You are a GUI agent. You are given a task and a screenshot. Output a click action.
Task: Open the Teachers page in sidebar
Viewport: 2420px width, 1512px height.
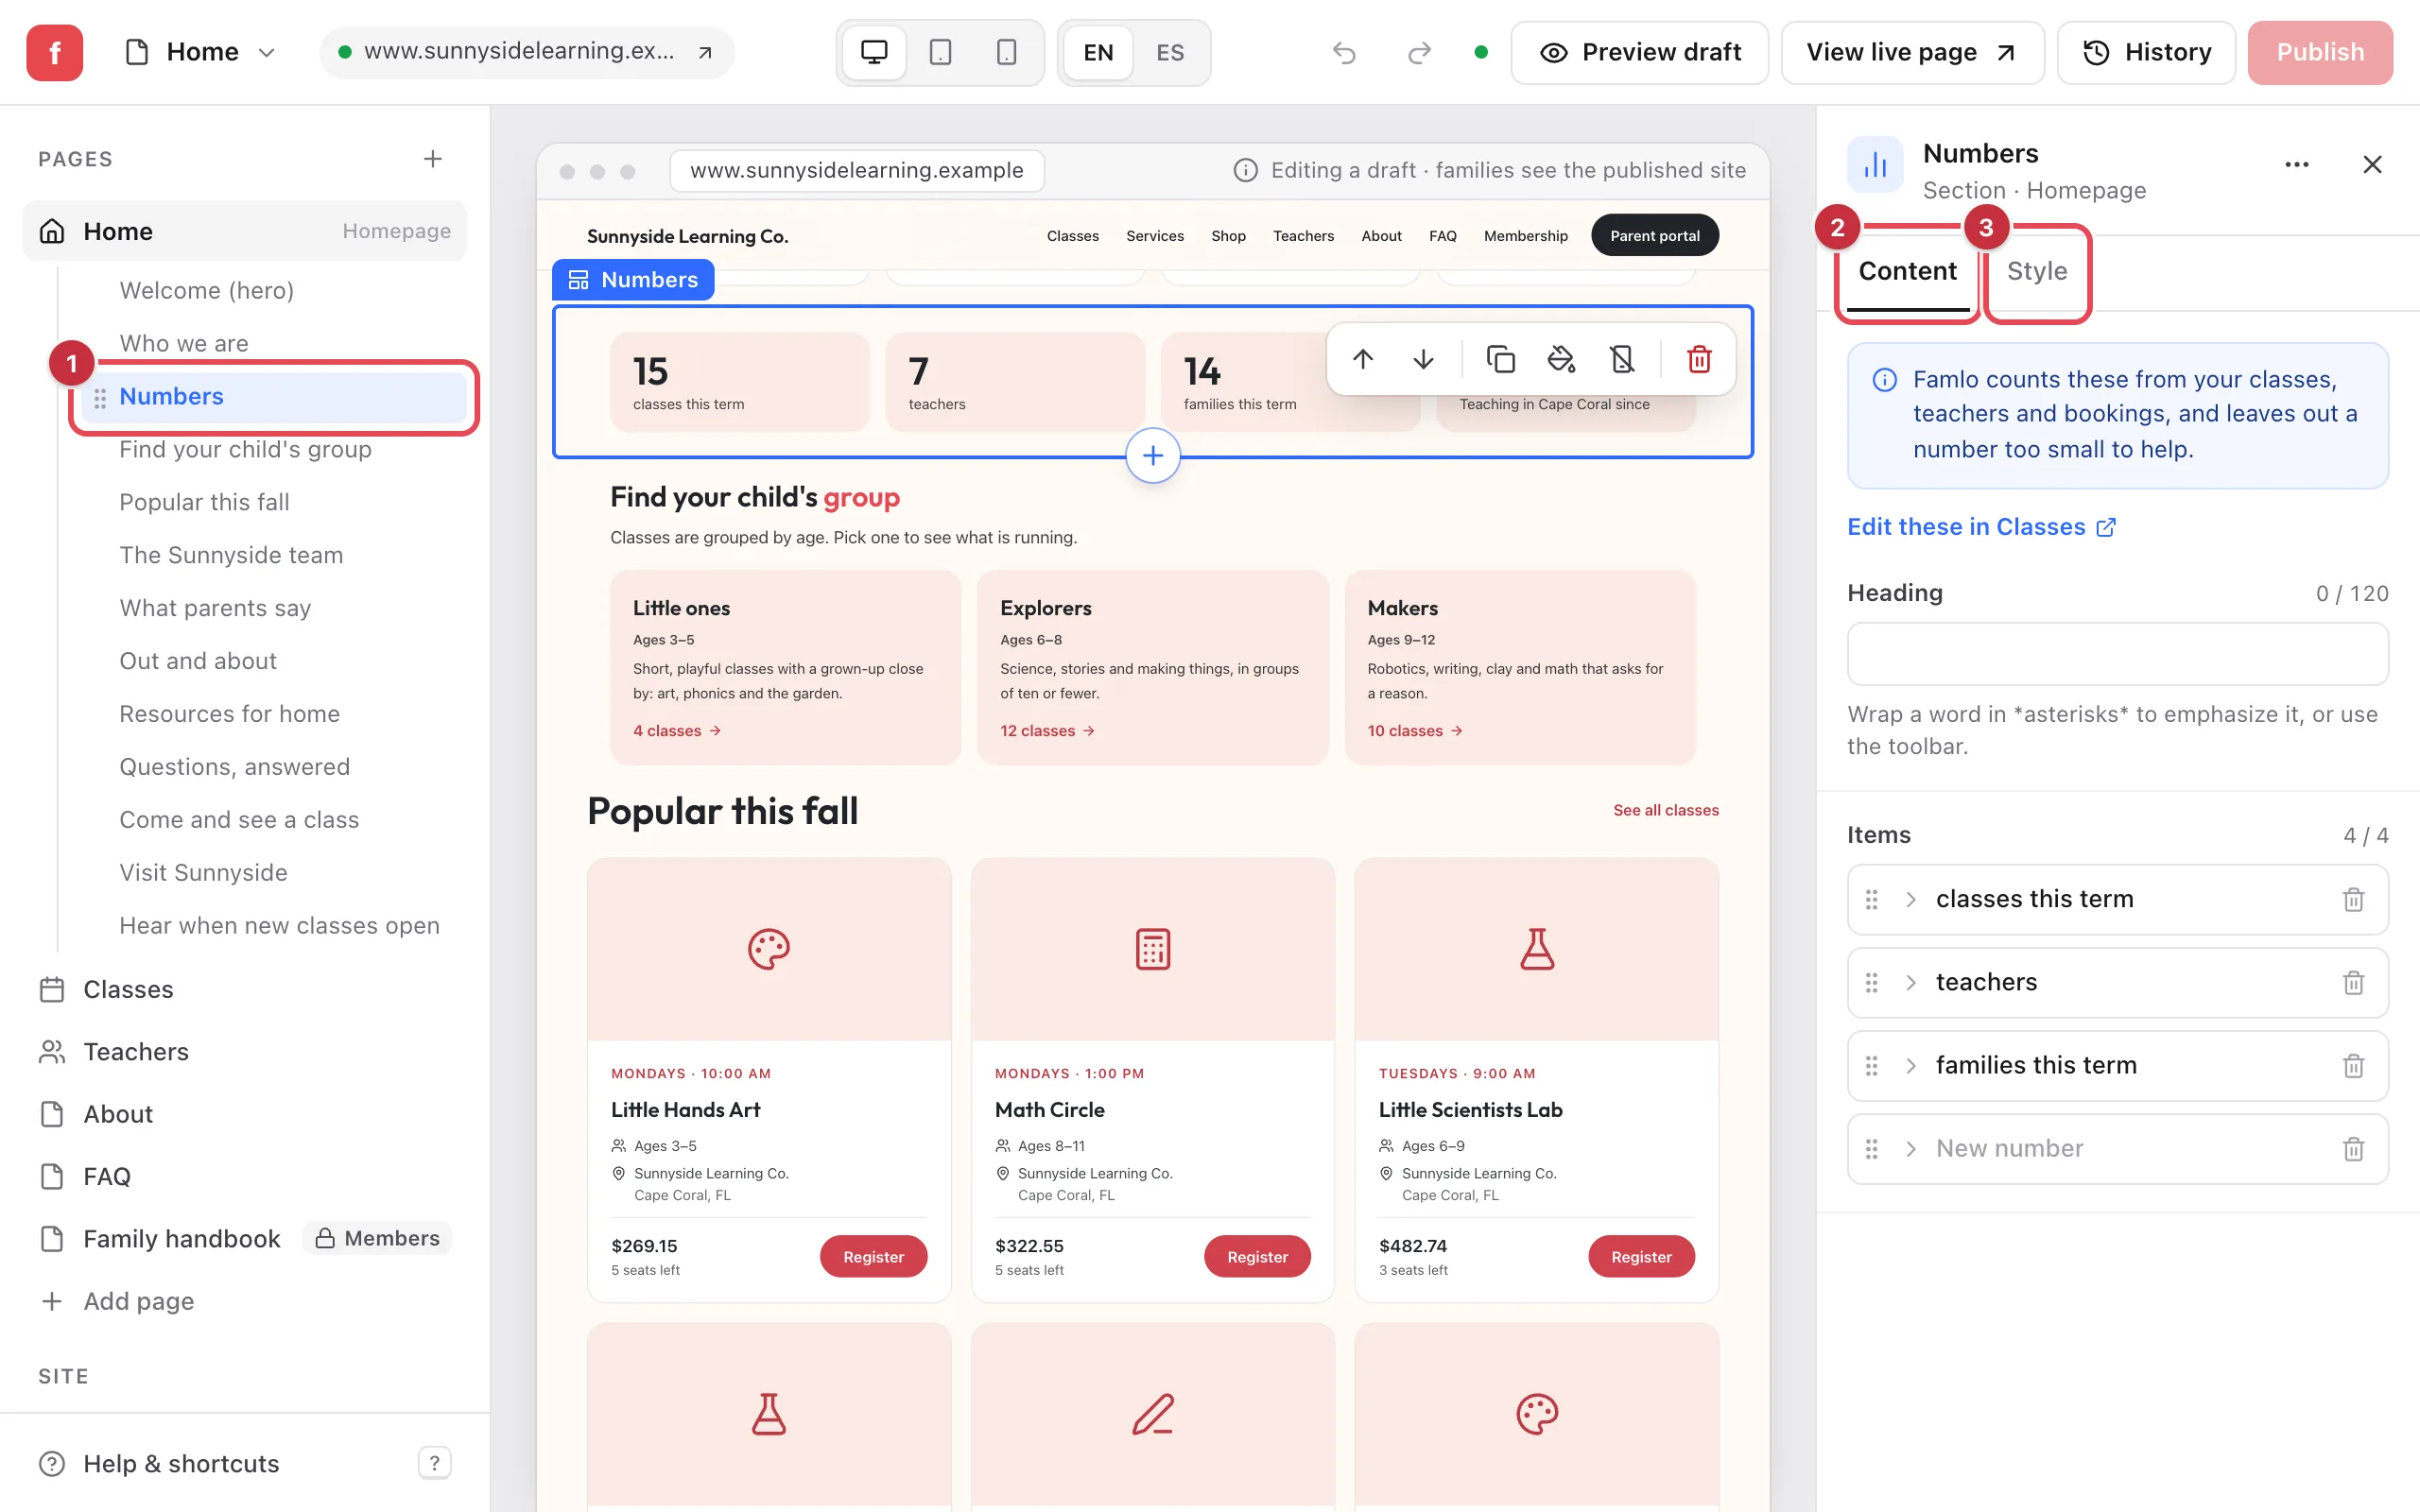pos(244,1052)
